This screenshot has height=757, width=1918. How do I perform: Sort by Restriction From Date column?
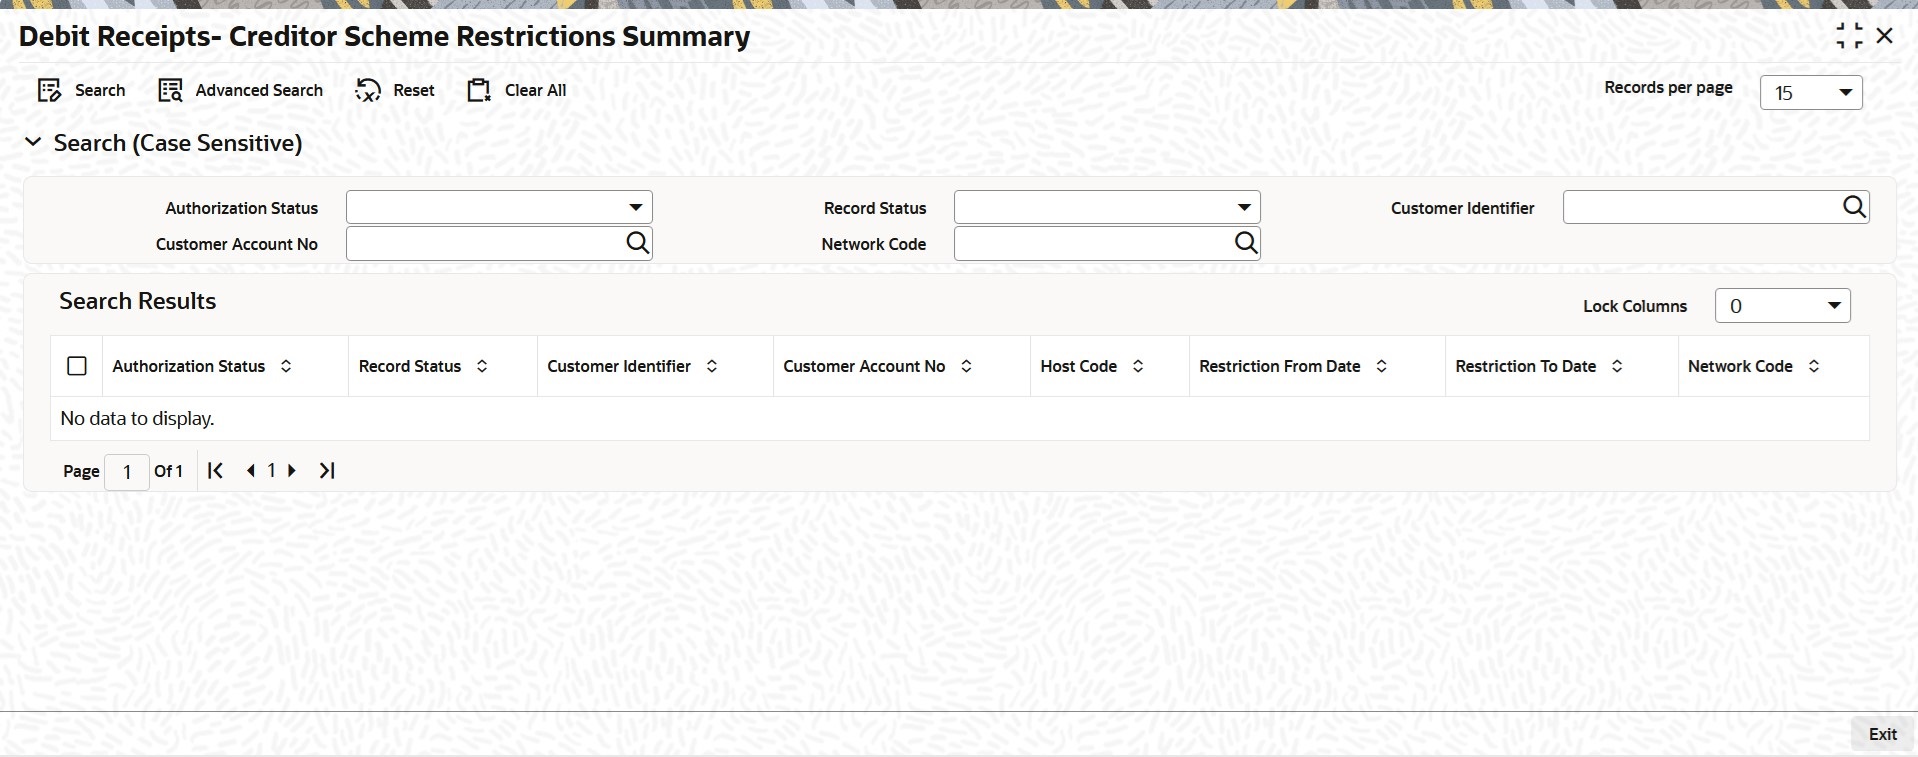click(x=1381, y=366)
